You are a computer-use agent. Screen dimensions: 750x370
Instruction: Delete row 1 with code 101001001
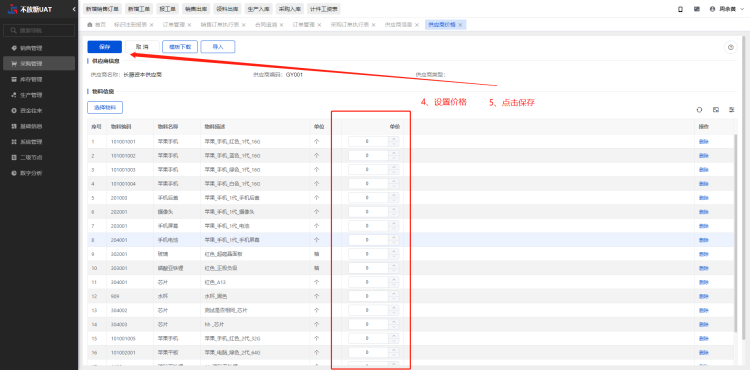click(704, 141)
